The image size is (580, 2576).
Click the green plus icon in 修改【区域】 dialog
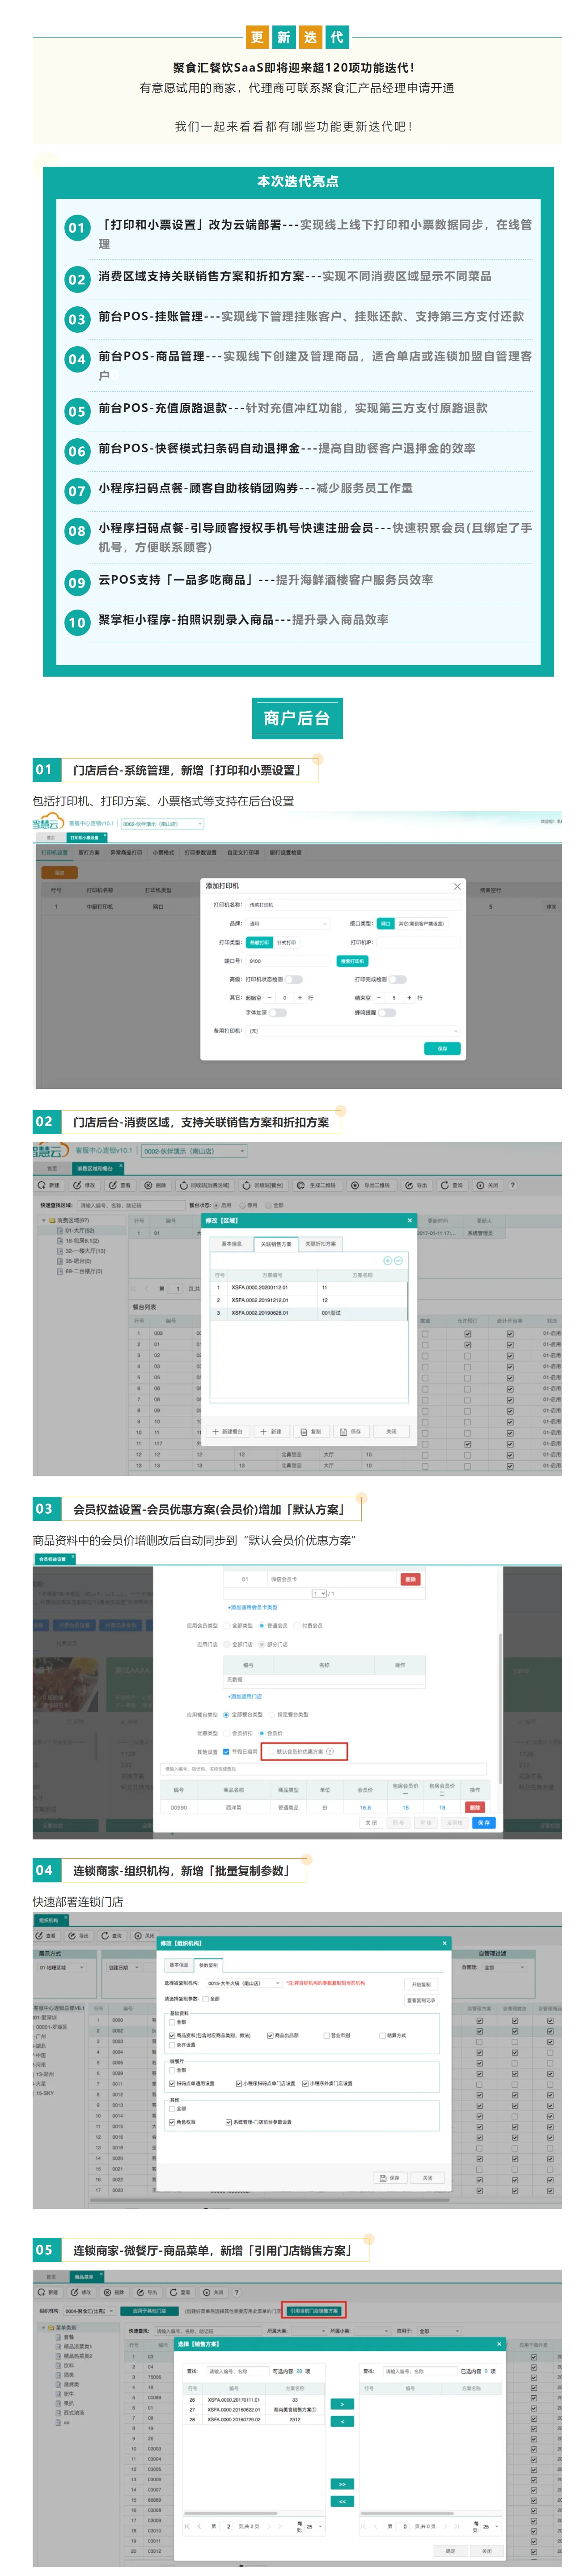388,1261
